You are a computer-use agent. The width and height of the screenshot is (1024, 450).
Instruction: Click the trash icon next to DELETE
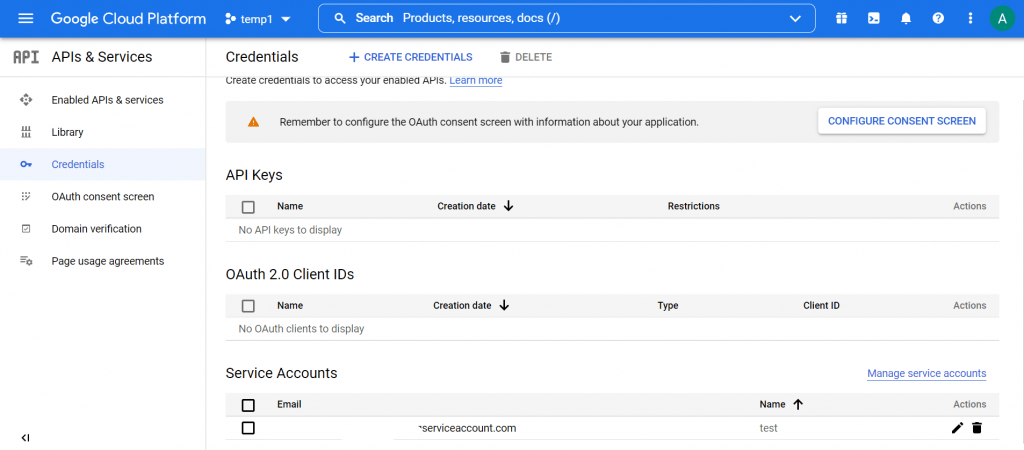(504, 57)
